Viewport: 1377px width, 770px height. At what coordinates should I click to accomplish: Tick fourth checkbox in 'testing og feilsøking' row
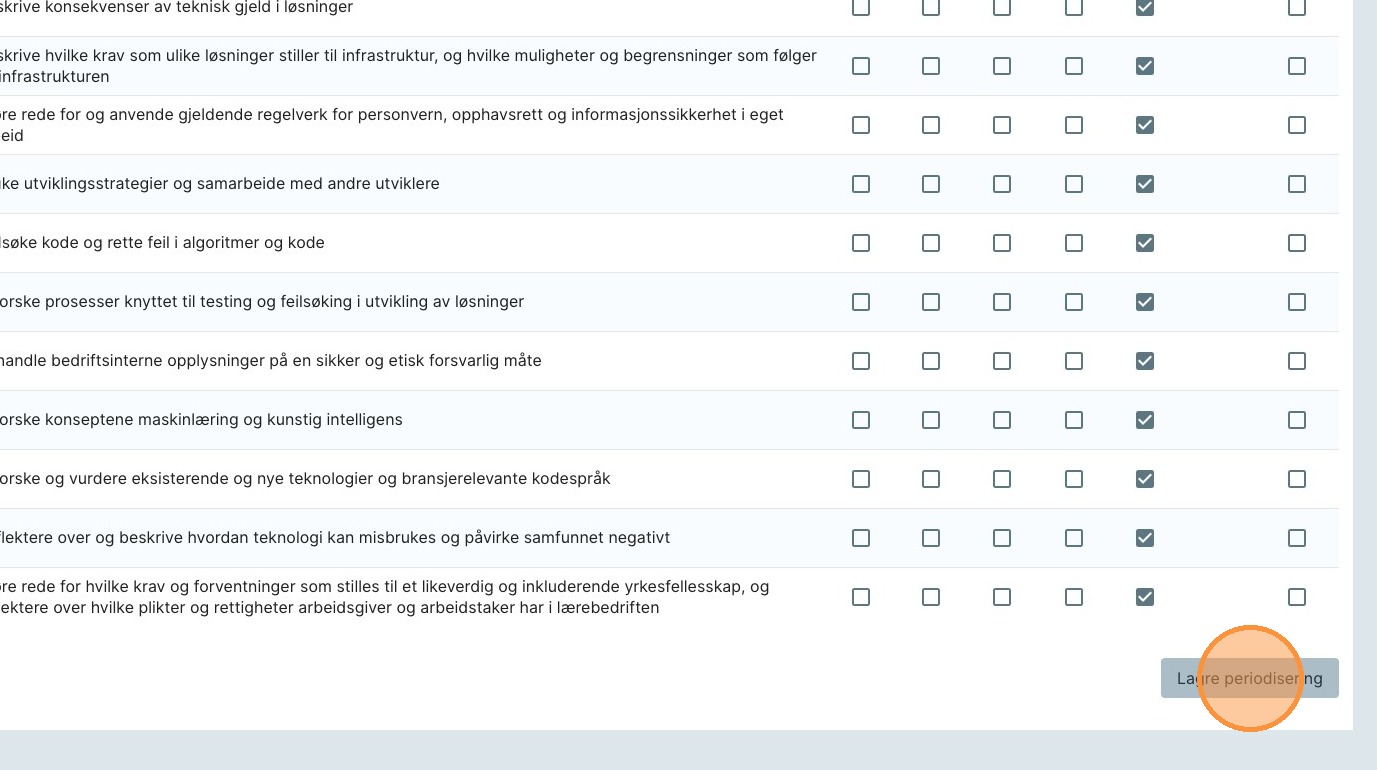(x=1074, y=302)
